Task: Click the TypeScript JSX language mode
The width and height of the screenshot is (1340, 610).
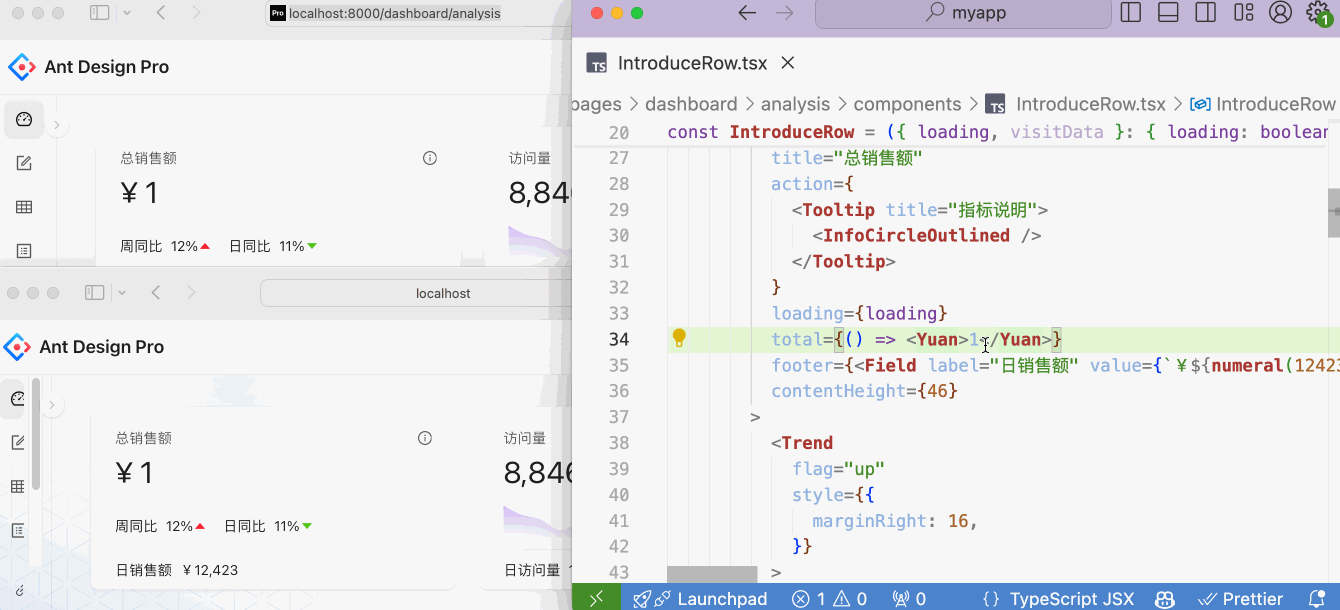Action: click(x=1071, y=599)
